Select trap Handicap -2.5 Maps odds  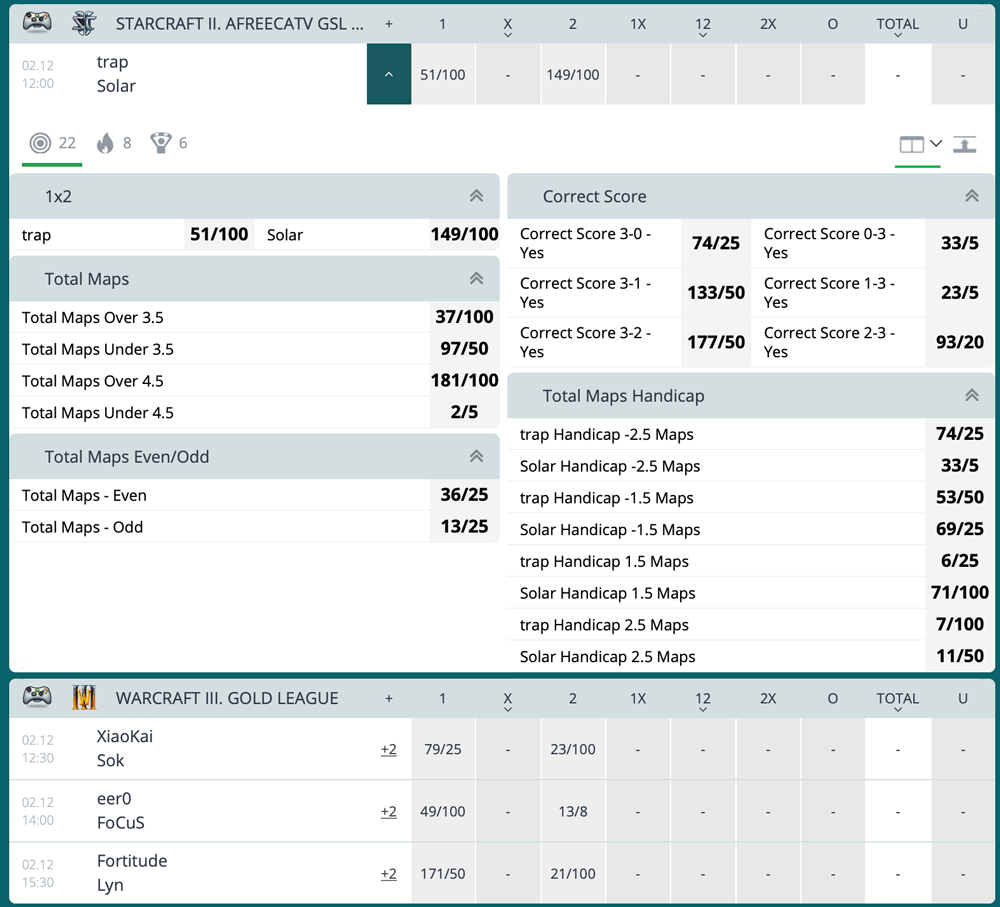pyautogui.click(x=959, y=434)
